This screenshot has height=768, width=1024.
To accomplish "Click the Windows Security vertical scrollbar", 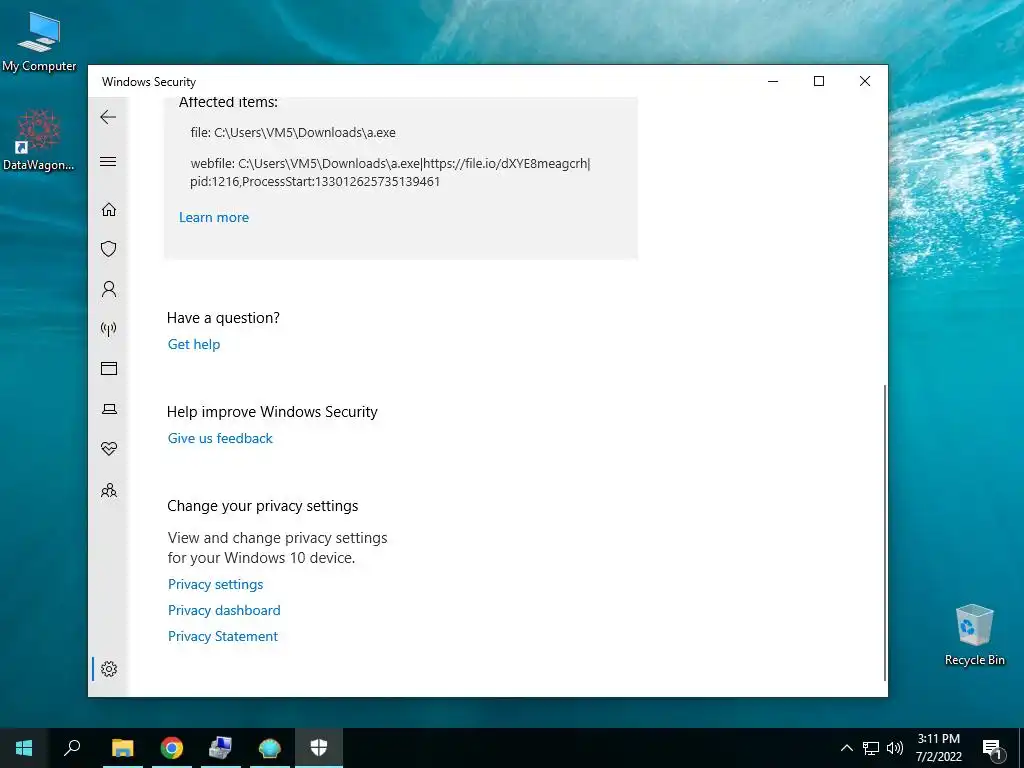I will pos(885,532).
